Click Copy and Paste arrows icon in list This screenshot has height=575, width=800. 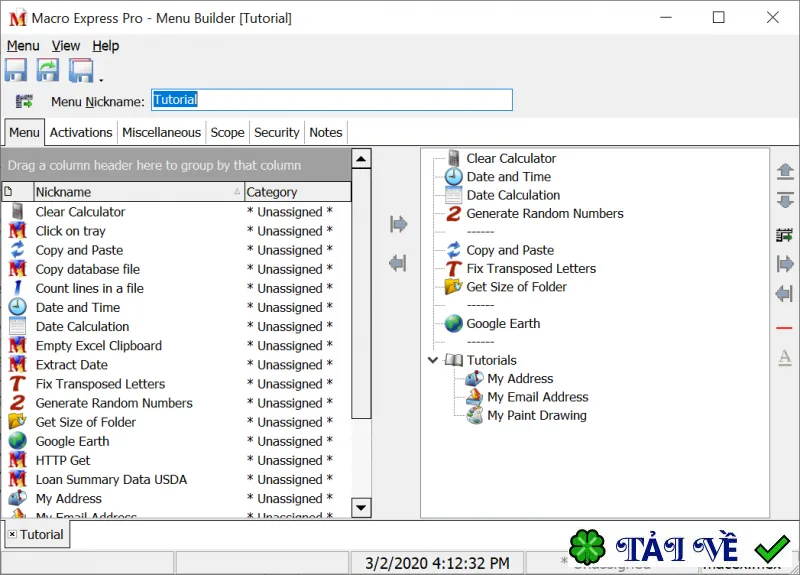click(17, 249)
